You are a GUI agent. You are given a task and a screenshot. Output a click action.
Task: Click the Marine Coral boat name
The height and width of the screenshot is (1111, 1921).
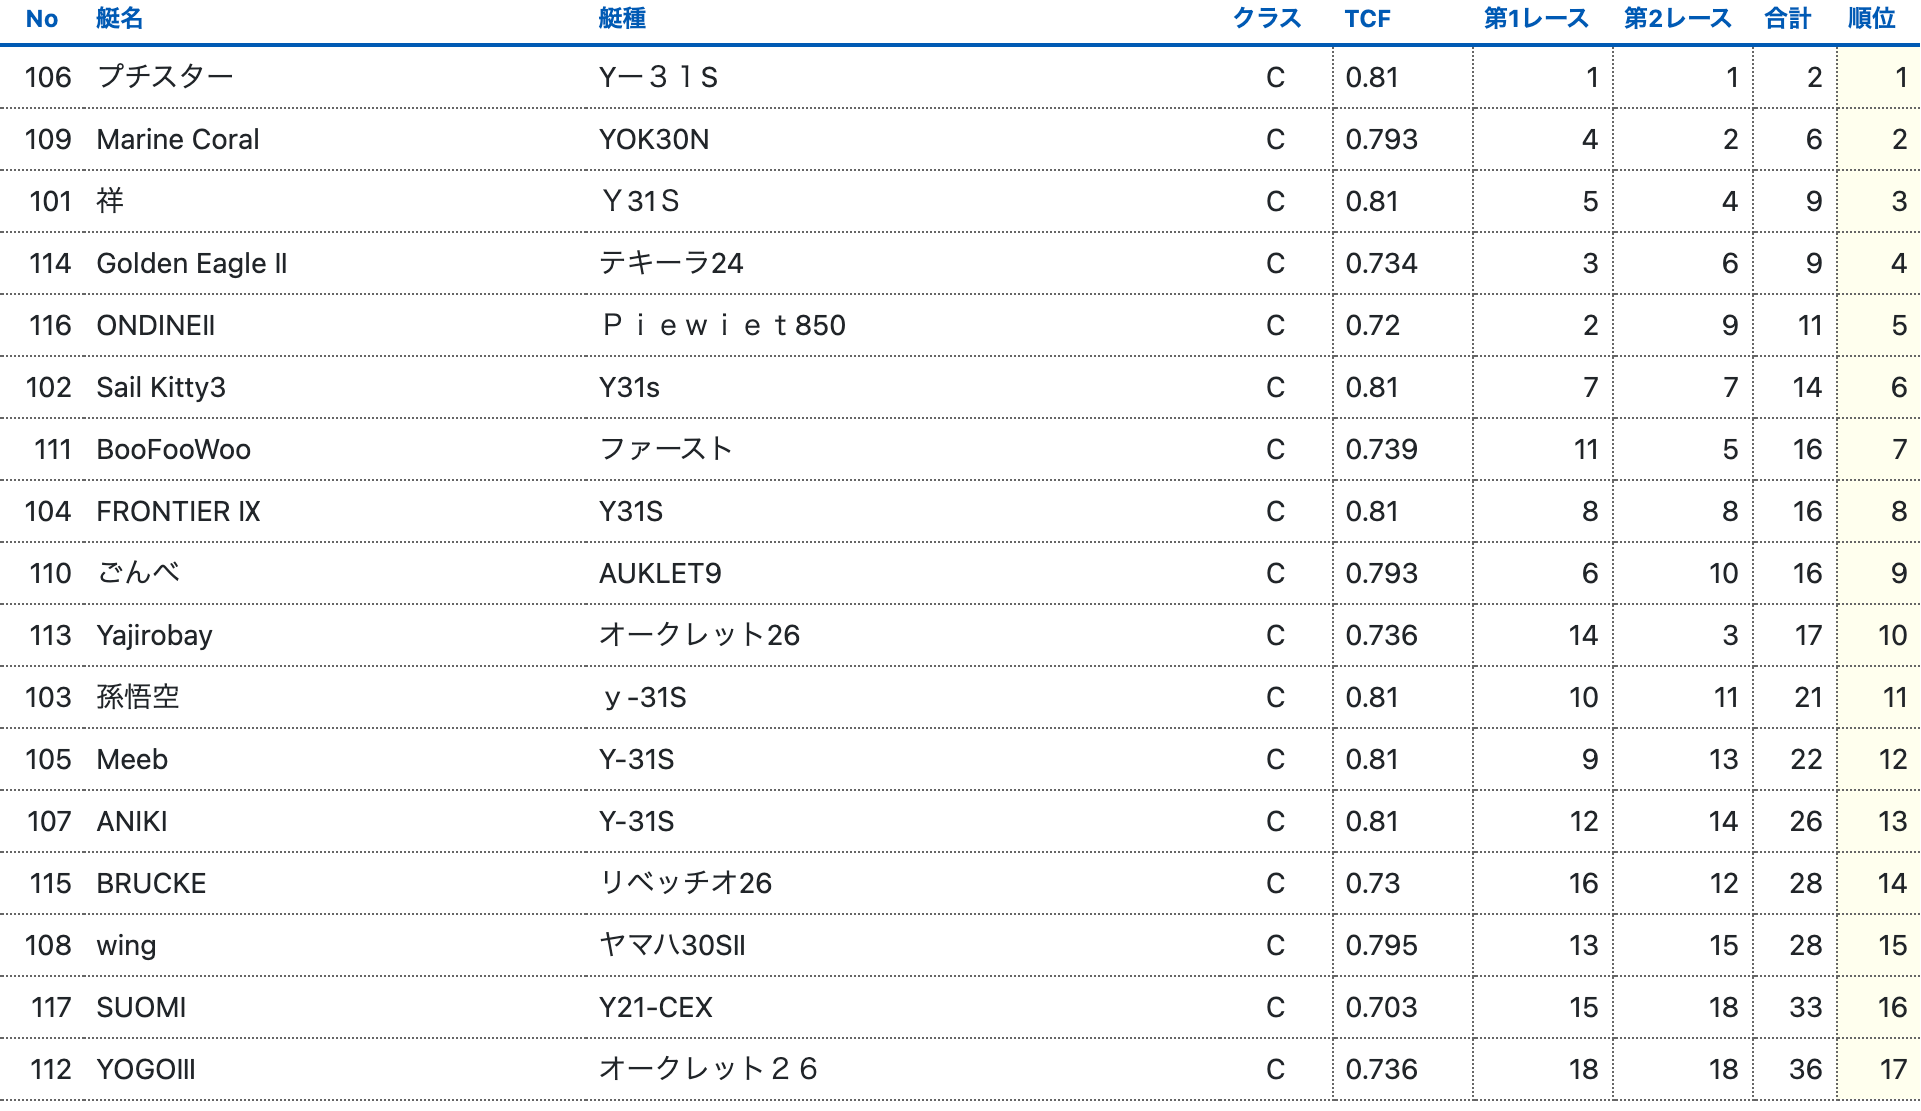pyautogui.click(x=178, y=139)
